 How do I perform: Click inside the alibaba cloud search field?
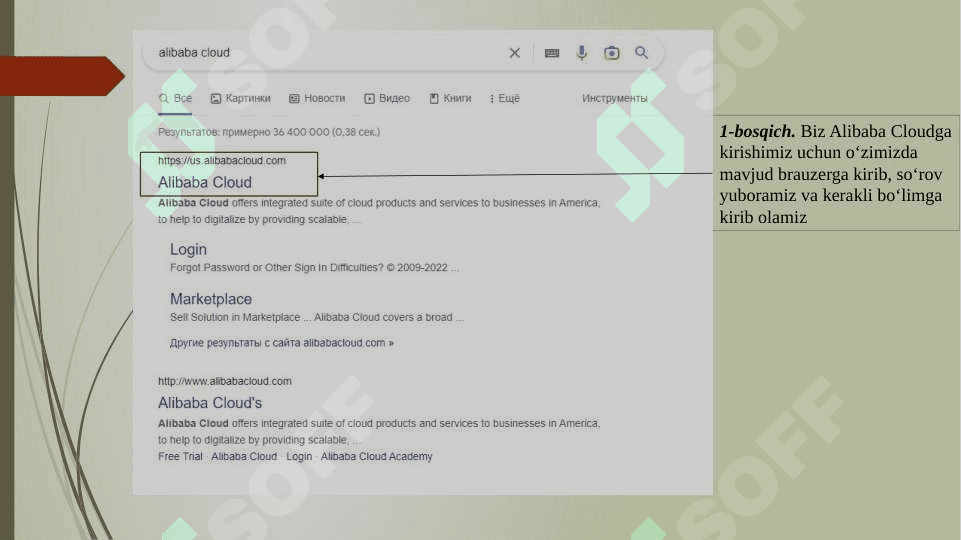(320, 53)
